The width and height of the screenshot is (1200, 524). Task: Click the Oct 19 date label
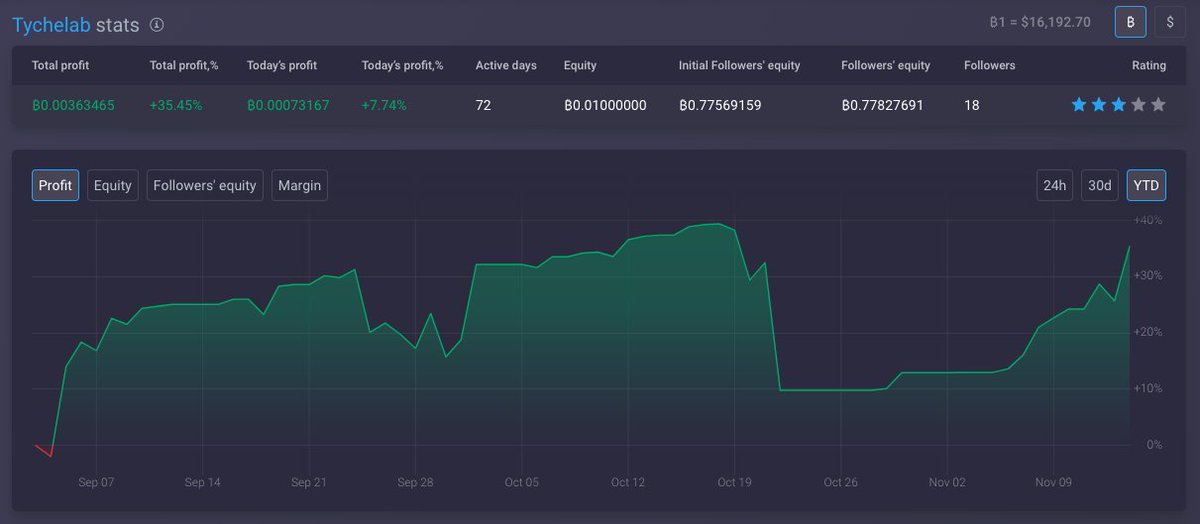pos(734,482)
